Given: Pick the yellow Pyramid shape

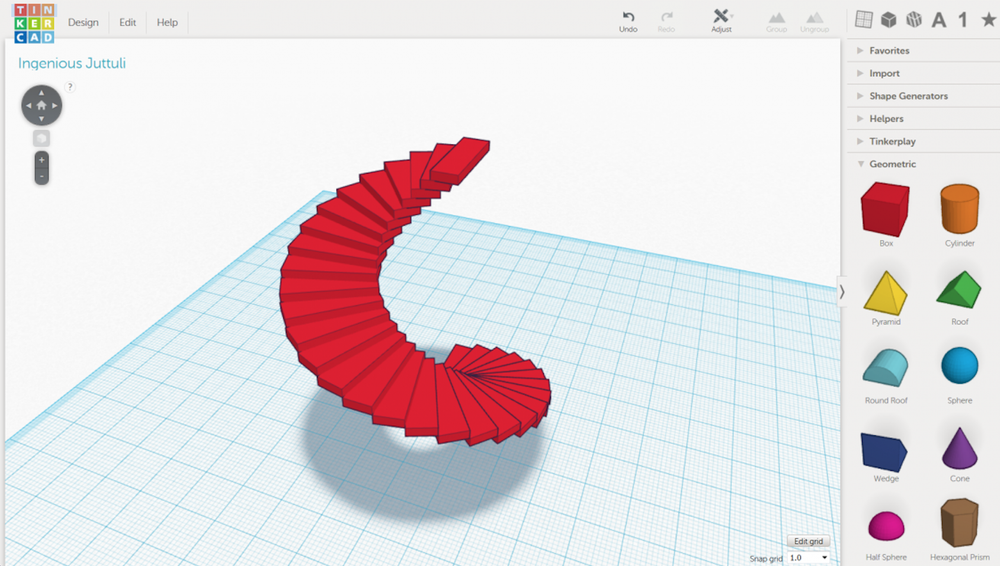Looking at the screenshot, I should click(x=886, y=293).
